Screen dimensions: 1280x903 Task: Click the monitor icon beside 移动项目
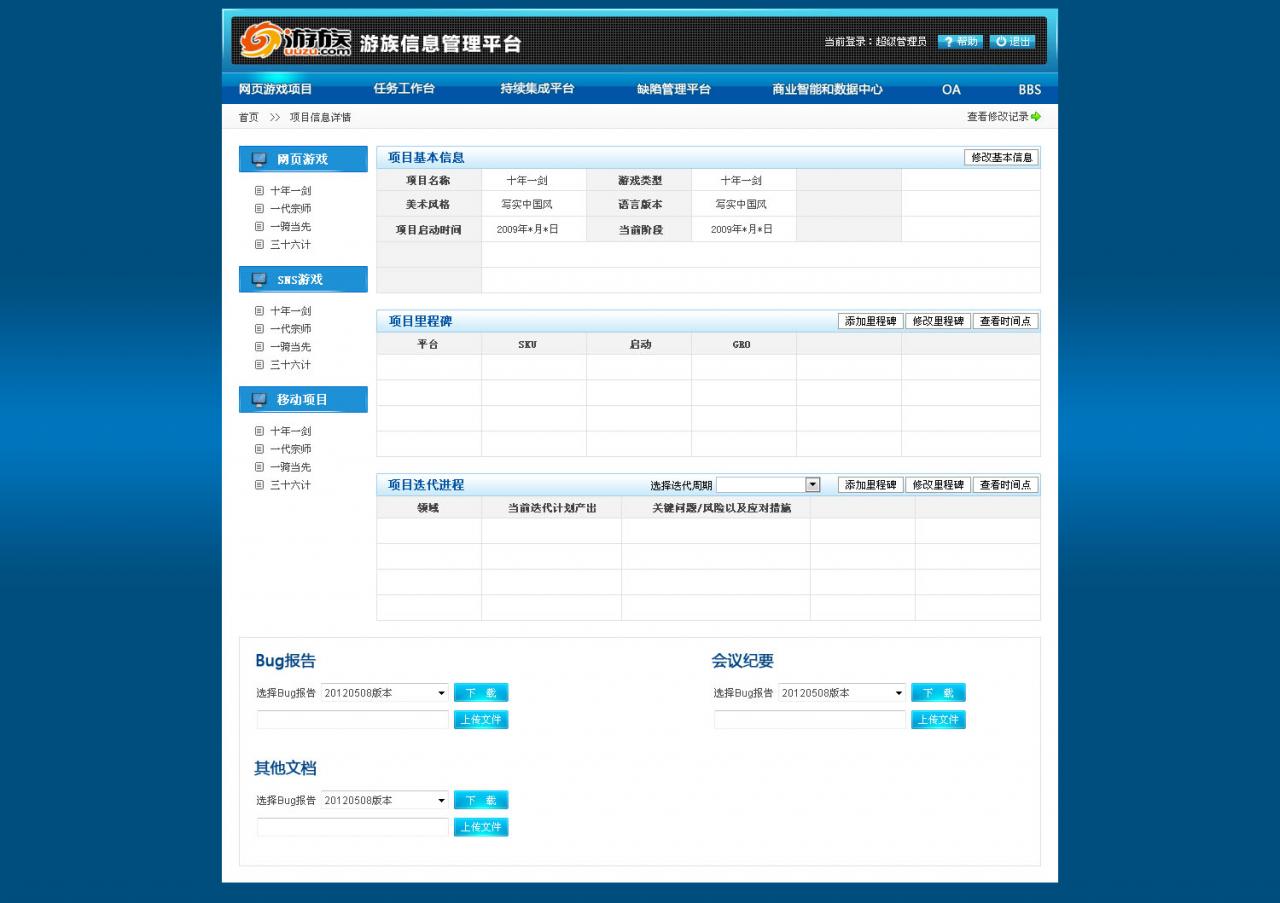(259, 399)
